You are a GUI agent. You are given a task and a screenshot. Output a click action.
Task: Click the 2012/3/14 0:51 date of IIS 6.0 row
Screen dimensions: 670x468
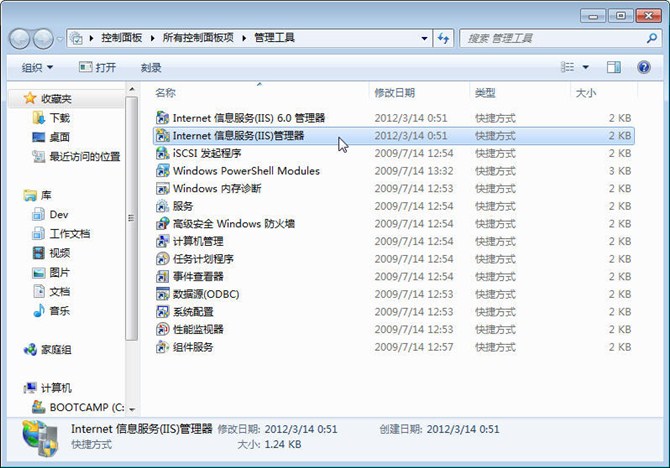click(411, 118)
